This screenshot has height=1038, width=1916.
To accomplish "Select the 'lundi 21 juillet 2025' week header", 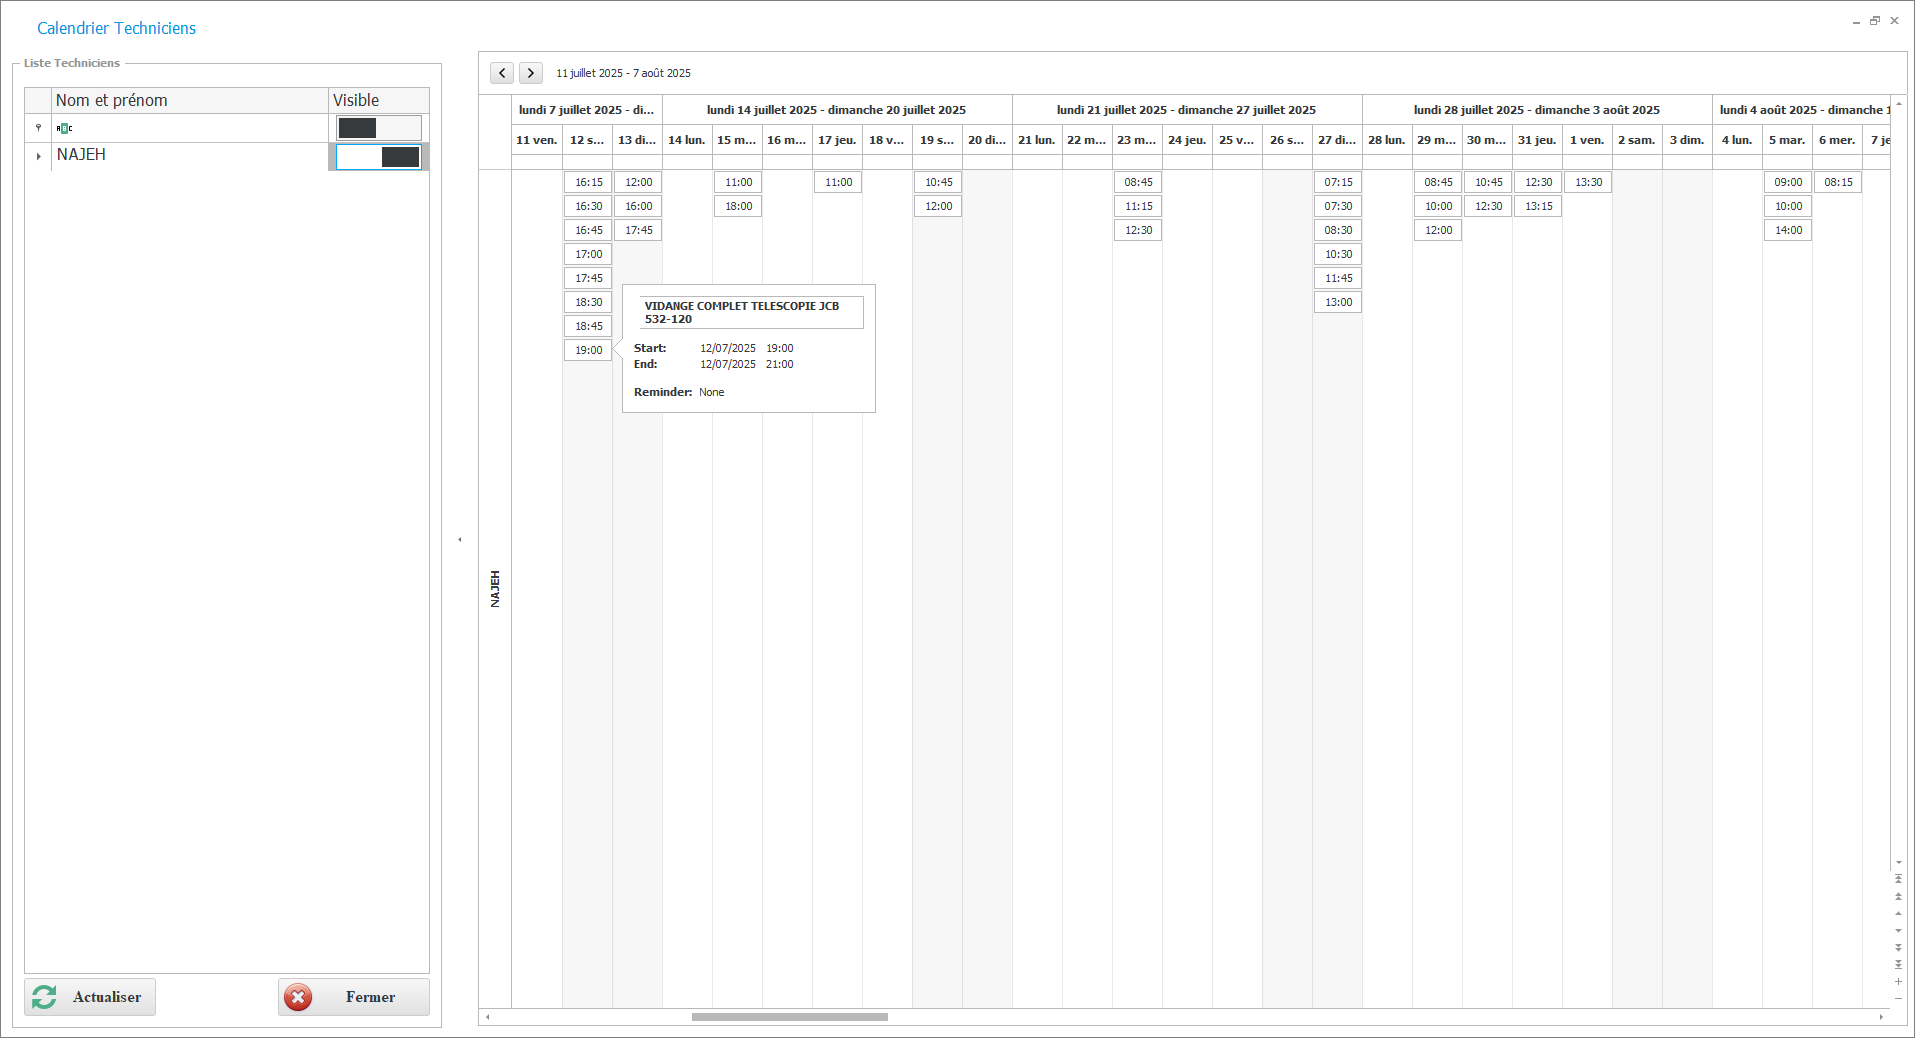I will pos(1186,110).
